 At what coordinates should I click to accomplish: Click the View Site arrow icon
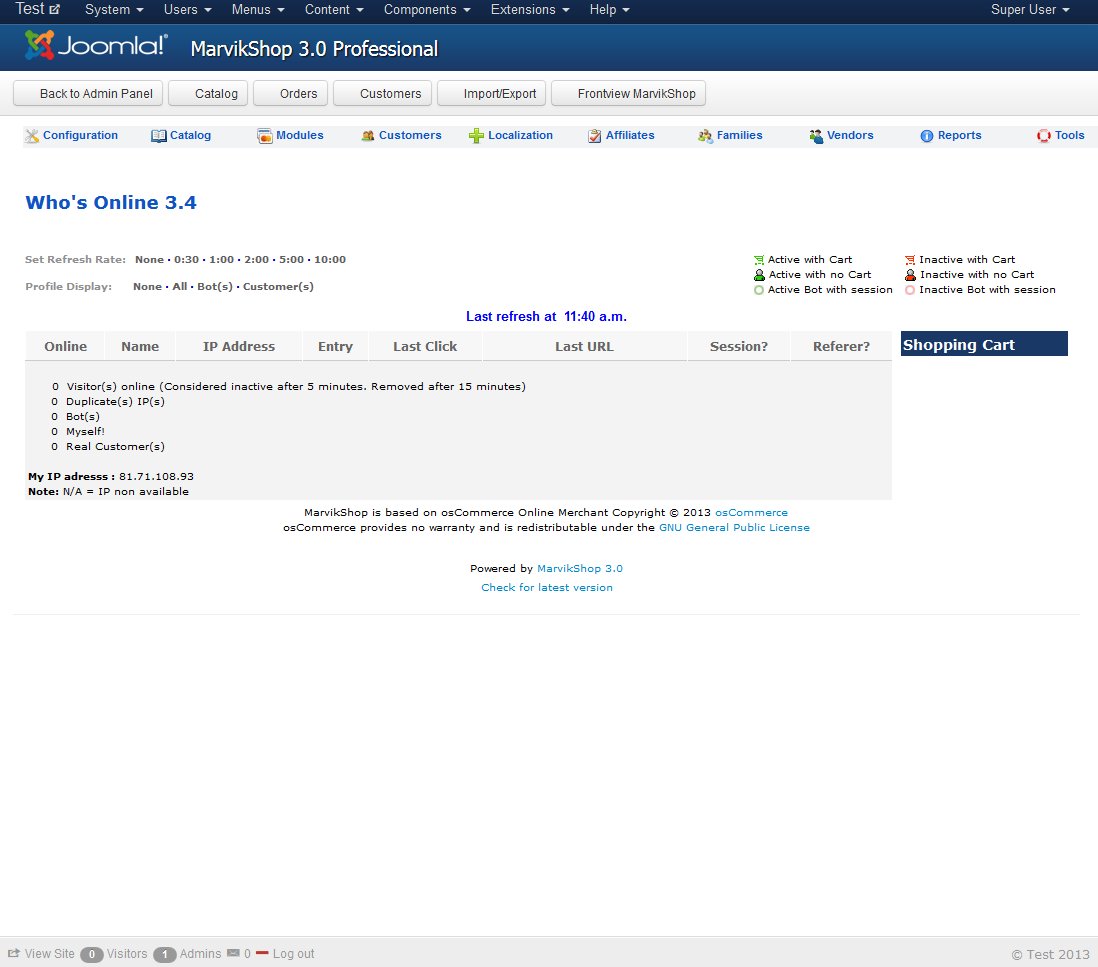click(13, 953)
